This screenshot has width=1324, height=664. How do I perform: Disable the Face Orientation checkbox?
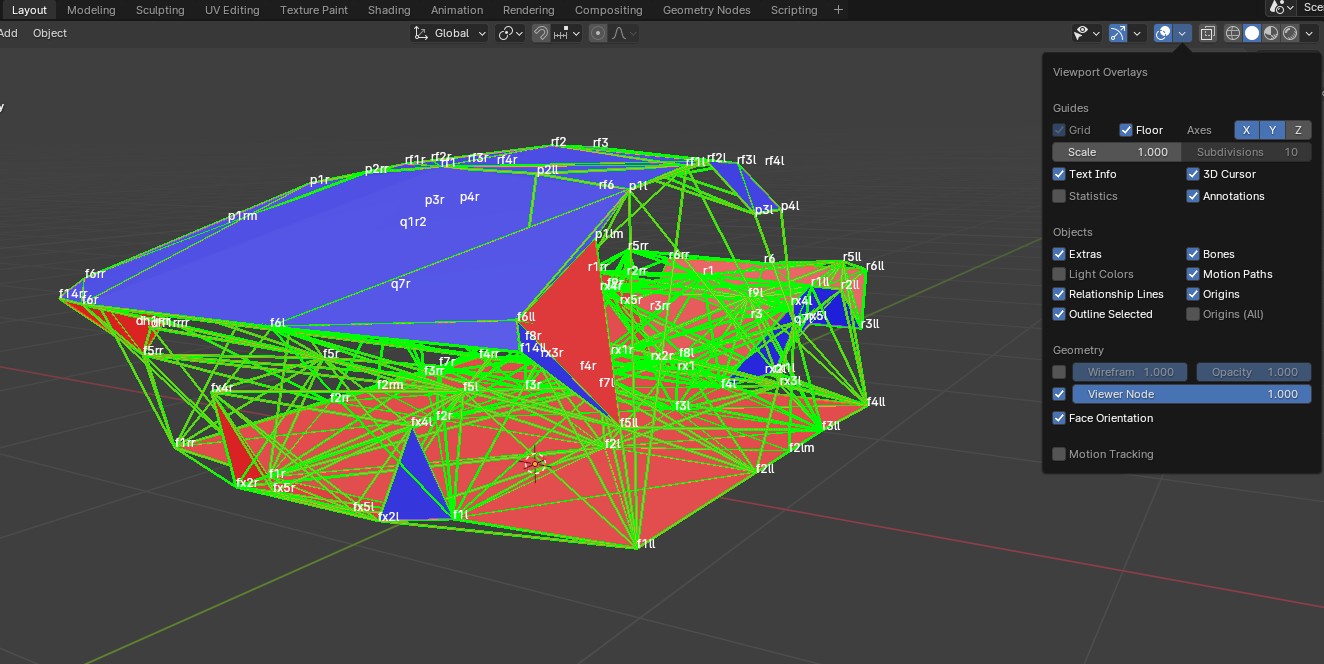1059,418
